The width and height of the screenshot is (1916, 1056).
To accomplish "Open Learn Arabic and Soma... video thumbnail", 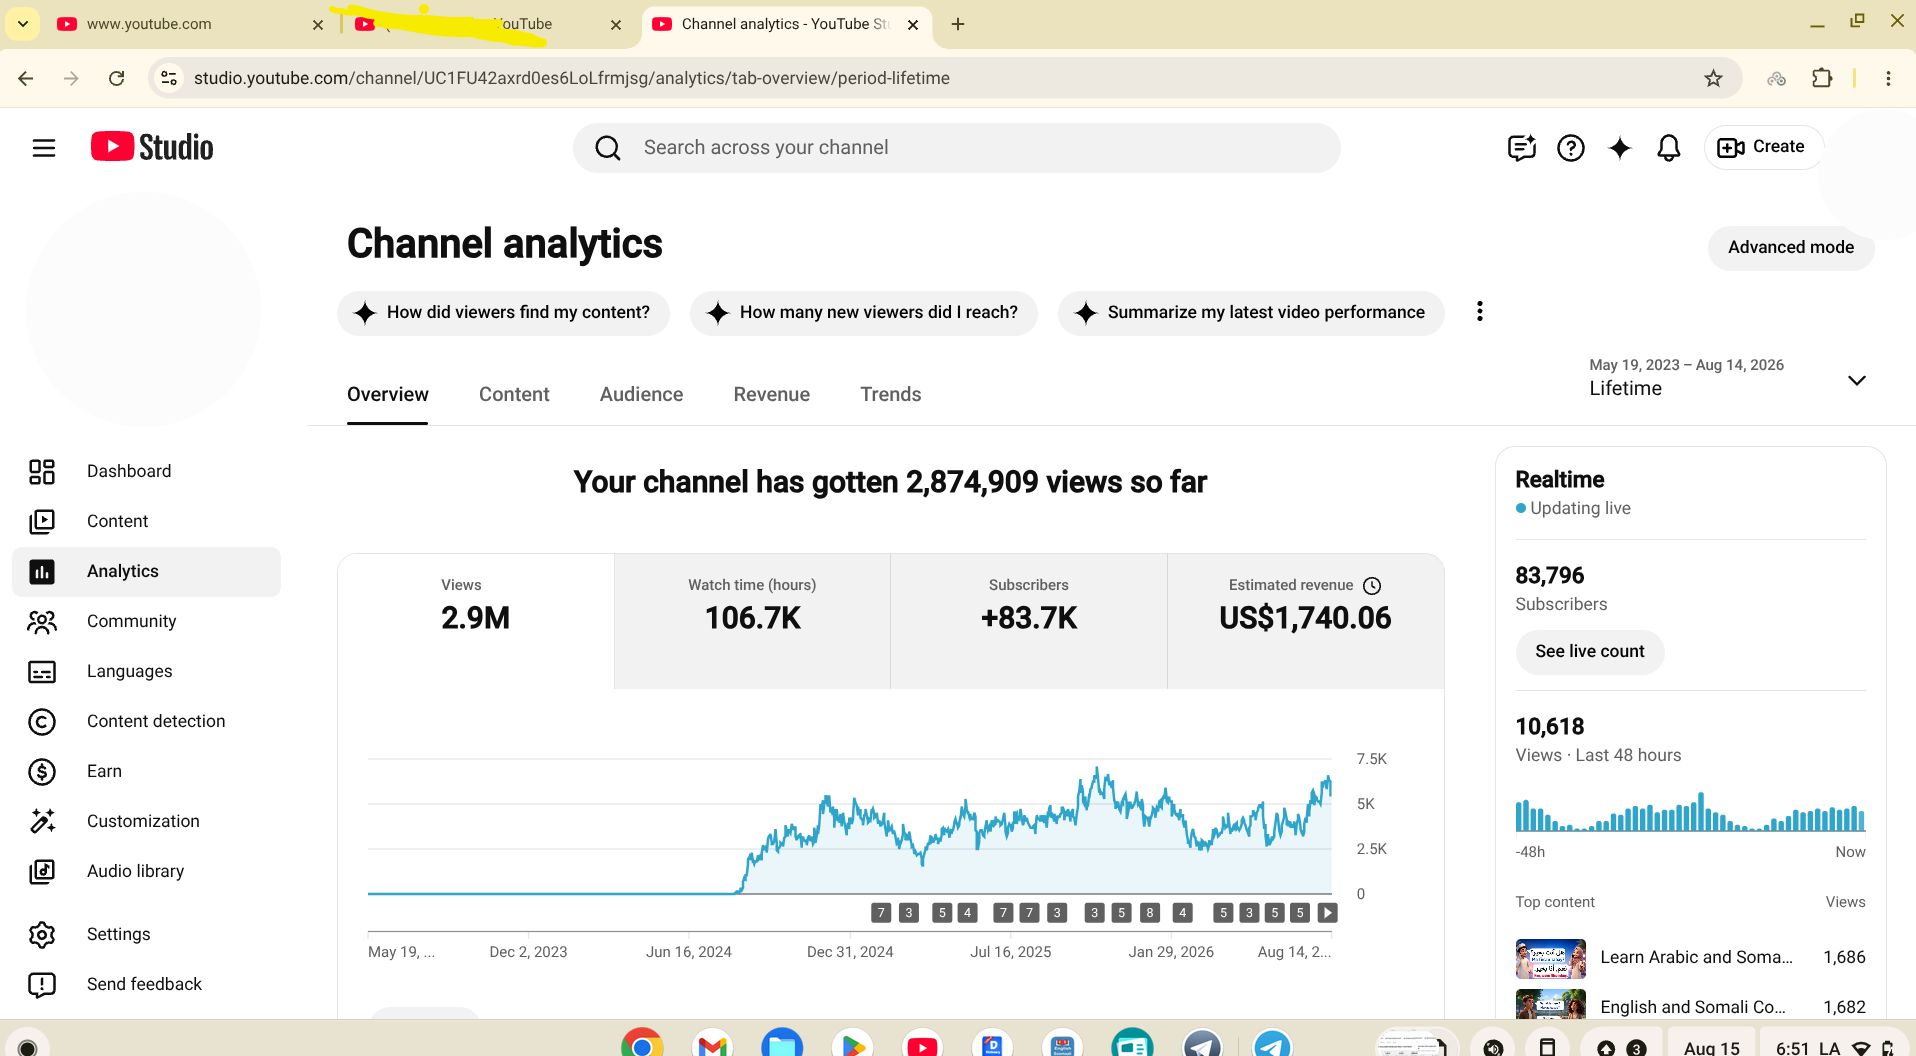I will (1550, 958).
